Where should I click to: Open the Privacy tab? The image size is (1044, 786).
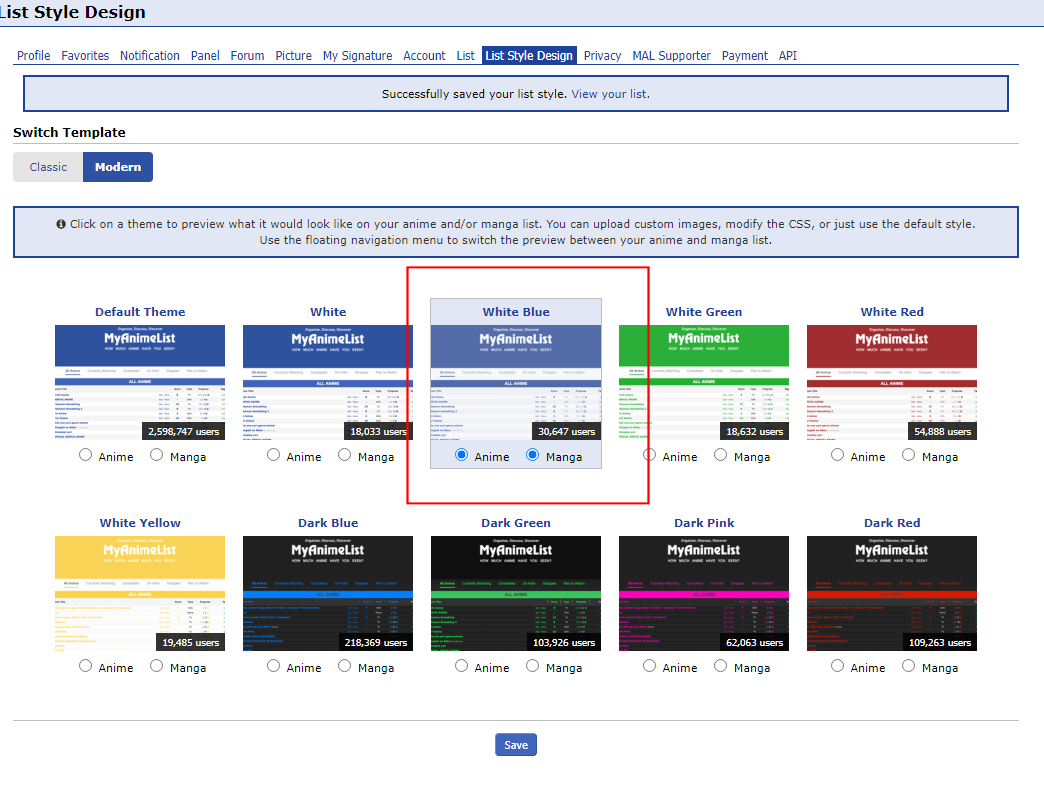tap(602, 56)
